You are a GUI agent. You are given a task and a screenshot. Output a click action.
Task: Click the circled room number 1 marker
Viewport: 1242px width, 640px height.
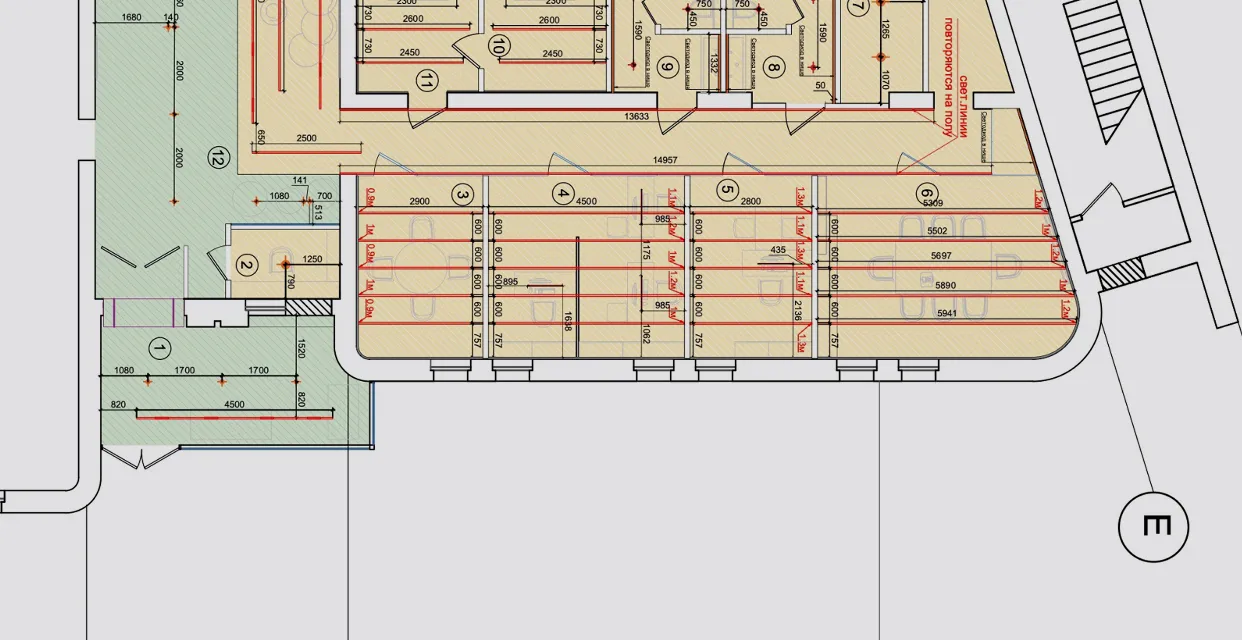pyautogui.click(x=158, y=348)
